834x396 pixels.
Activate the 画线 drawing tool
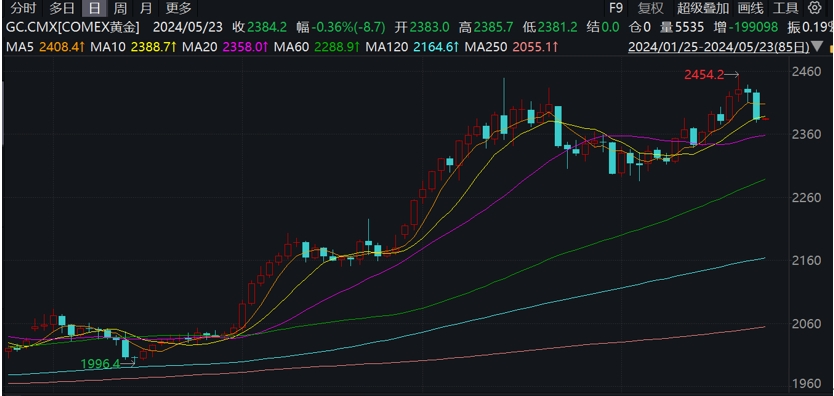point(750,8)
